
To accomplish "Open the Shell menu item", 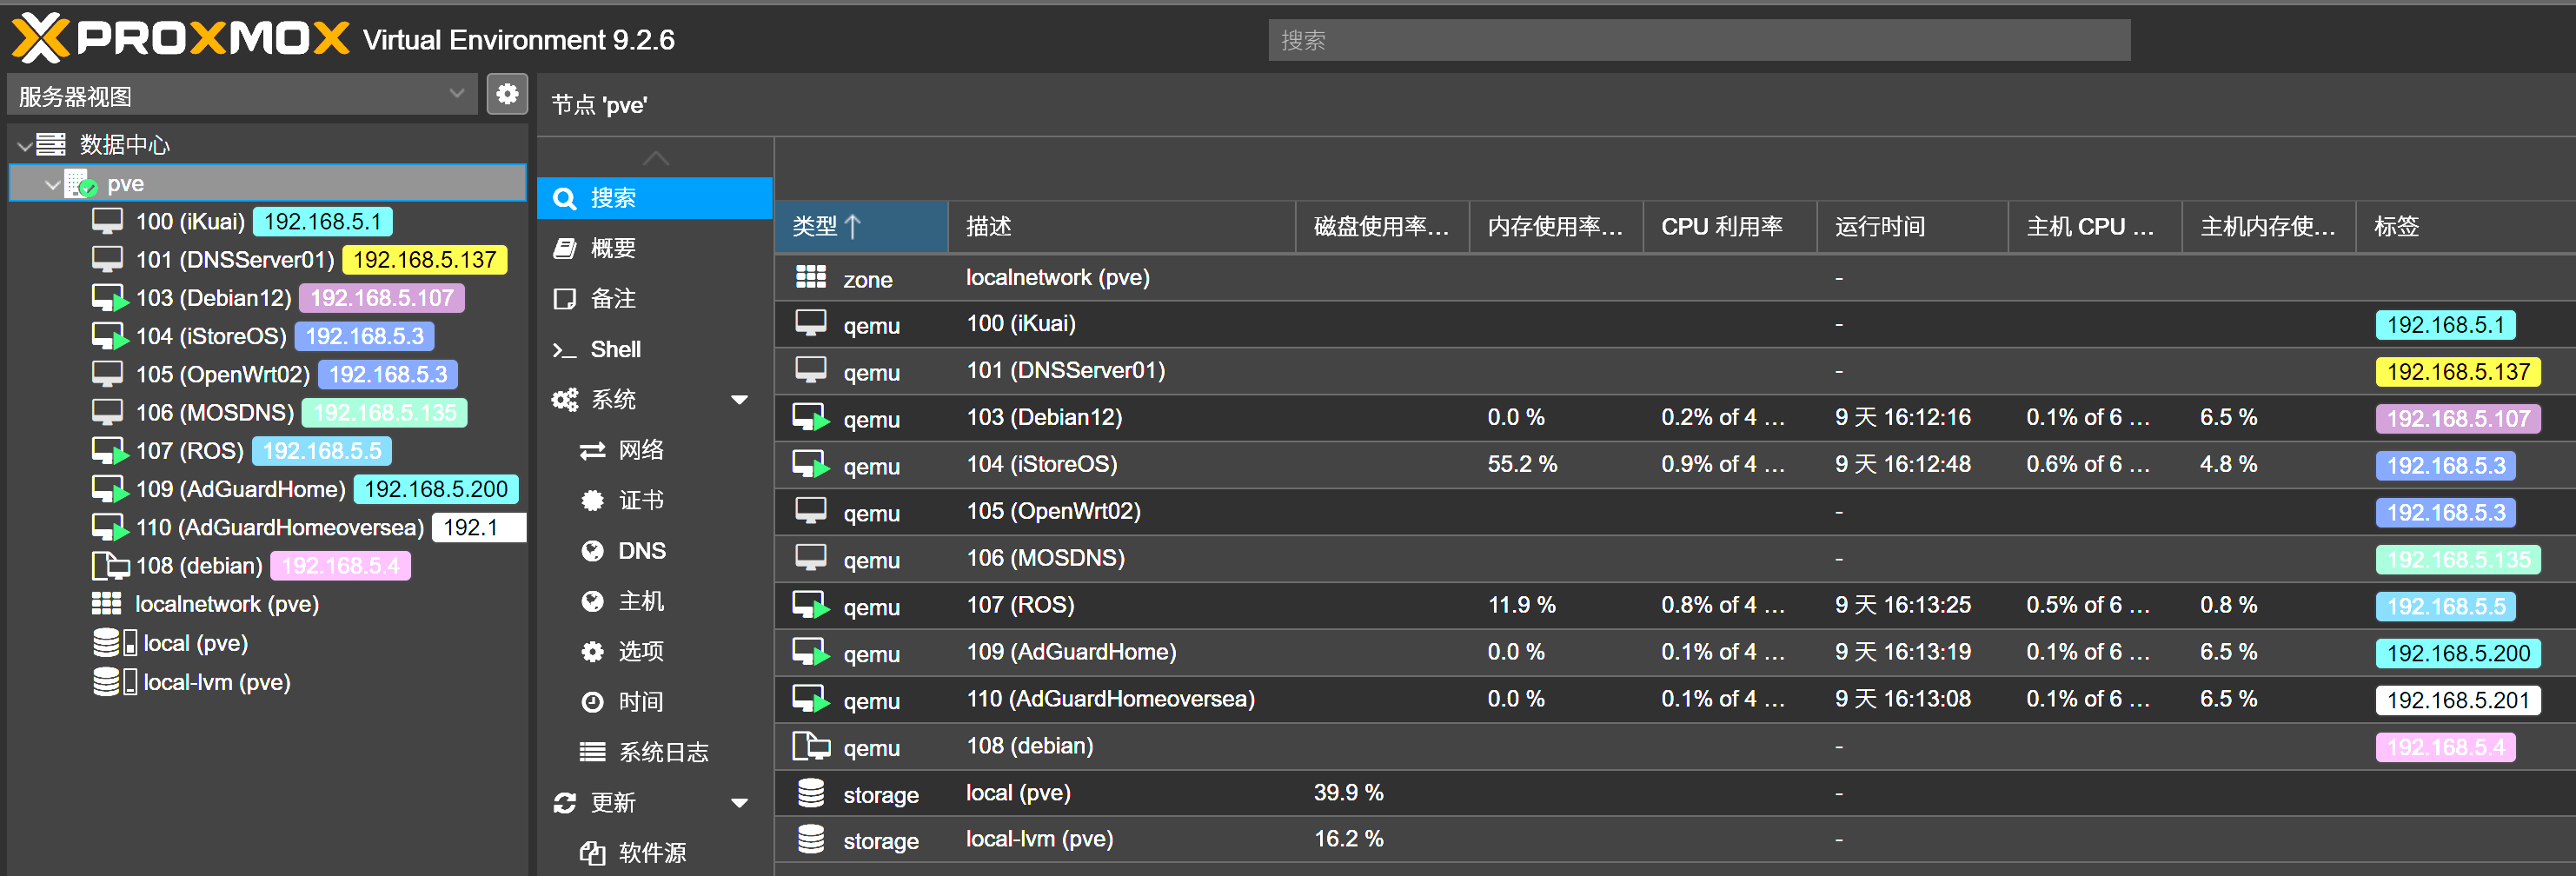I will pos(655,349).
